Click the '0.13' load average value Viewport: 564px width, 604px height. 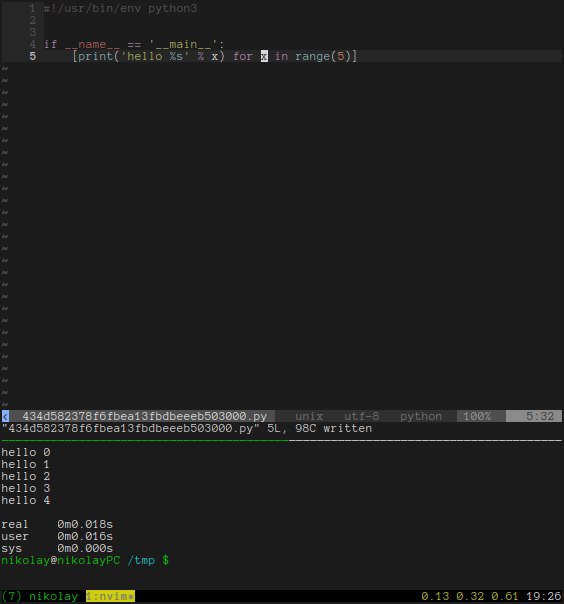click(435, 596)
